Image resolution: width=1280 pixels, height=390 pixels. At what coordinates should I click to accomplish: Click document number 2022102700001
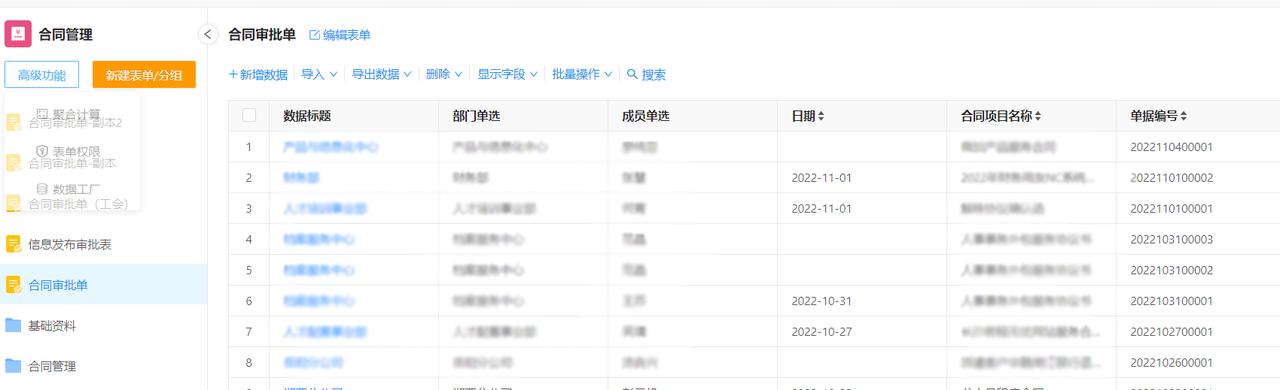pyautogui.click(x=1171, y=332)
